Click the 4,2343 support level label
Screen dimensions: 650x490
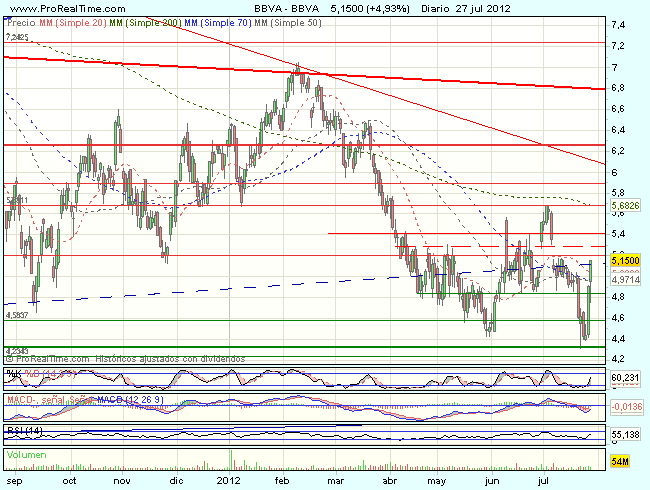(17, 351)
